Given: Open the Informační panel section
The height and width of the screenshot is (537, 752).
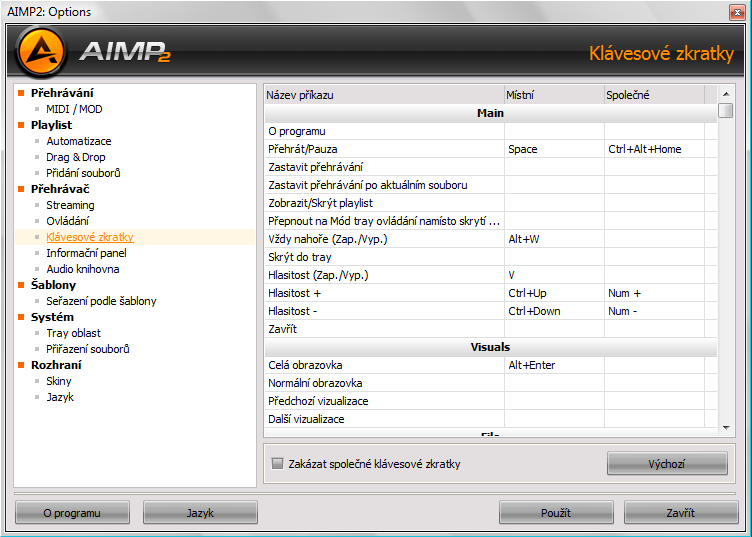Looking at the screenshot, I should [86, 253].
